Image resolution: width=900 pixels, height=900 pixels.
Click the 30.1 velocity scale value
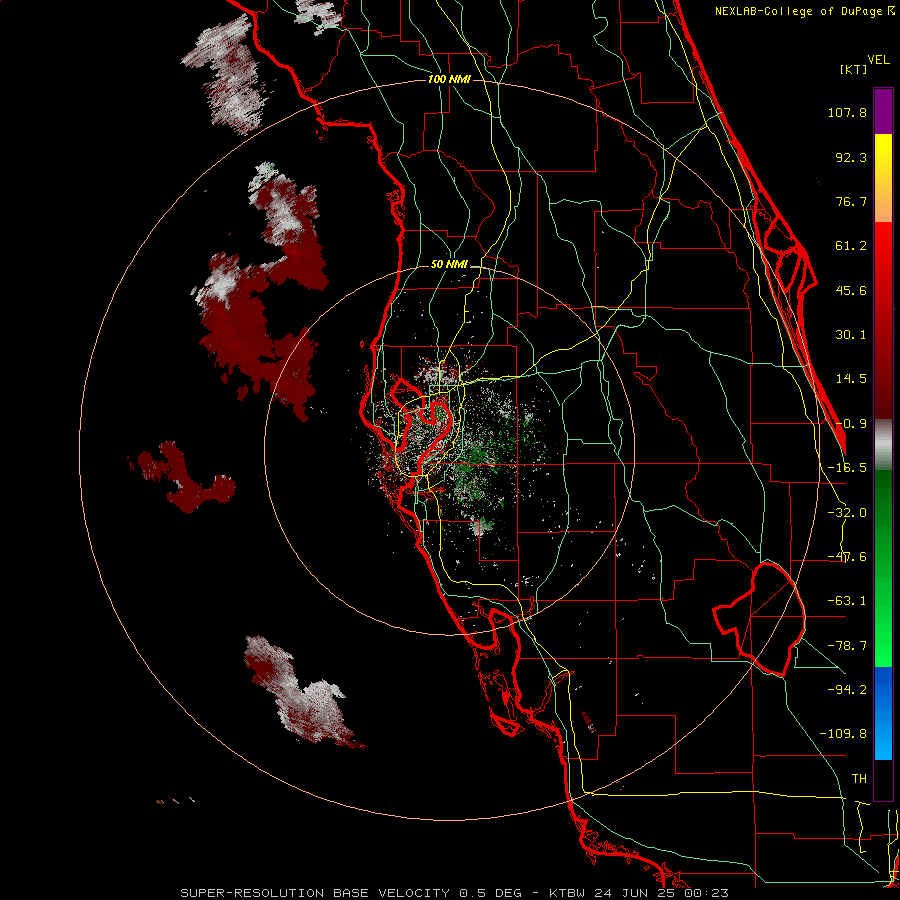coord(851,335)
